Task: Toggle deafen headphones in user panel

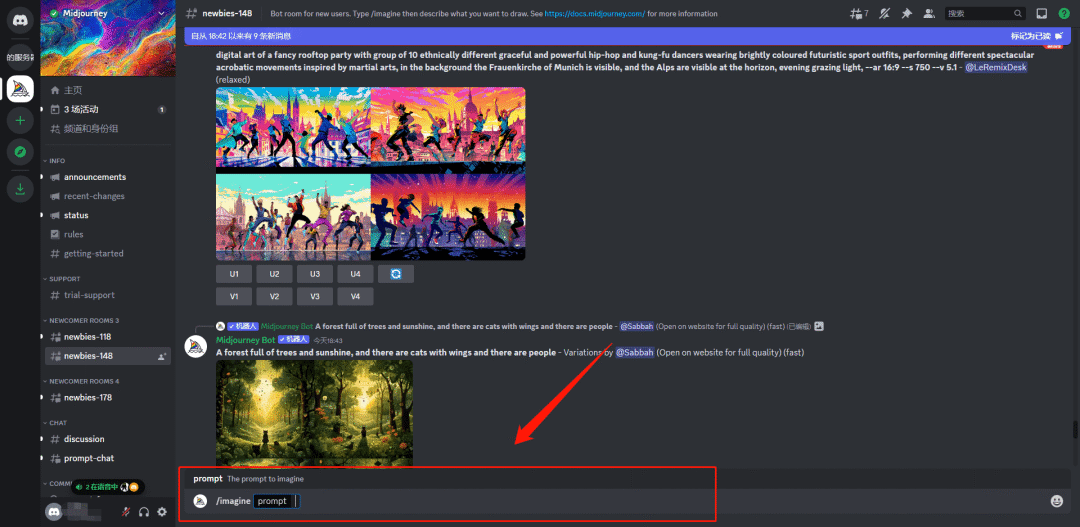Action: click(144, 512)
